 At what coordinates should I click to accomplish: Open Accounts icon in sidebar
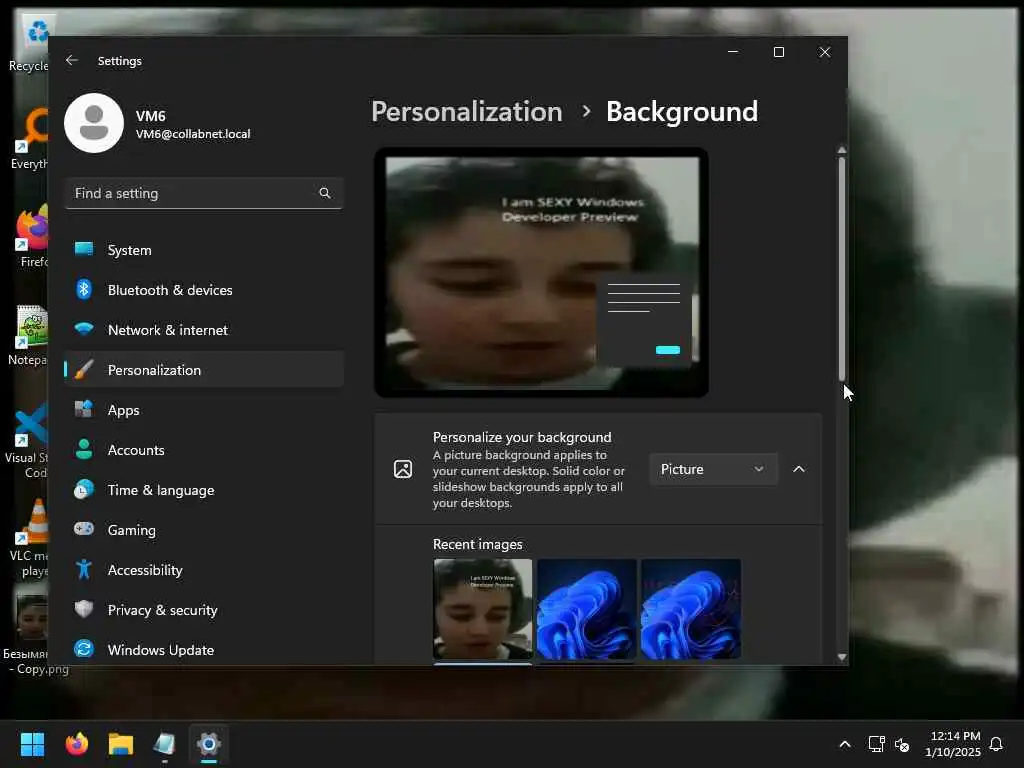click(84, 449)
